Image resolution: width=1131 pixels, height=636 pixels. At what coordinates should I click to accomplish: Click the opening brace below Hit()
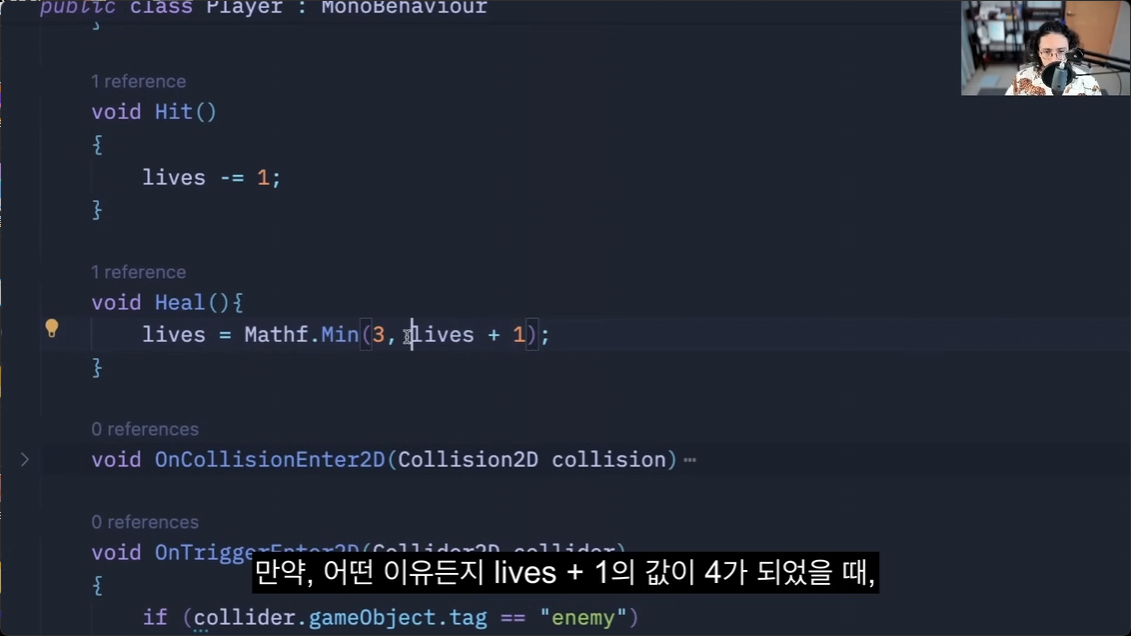pyautogui.click(x=97, y=145)
